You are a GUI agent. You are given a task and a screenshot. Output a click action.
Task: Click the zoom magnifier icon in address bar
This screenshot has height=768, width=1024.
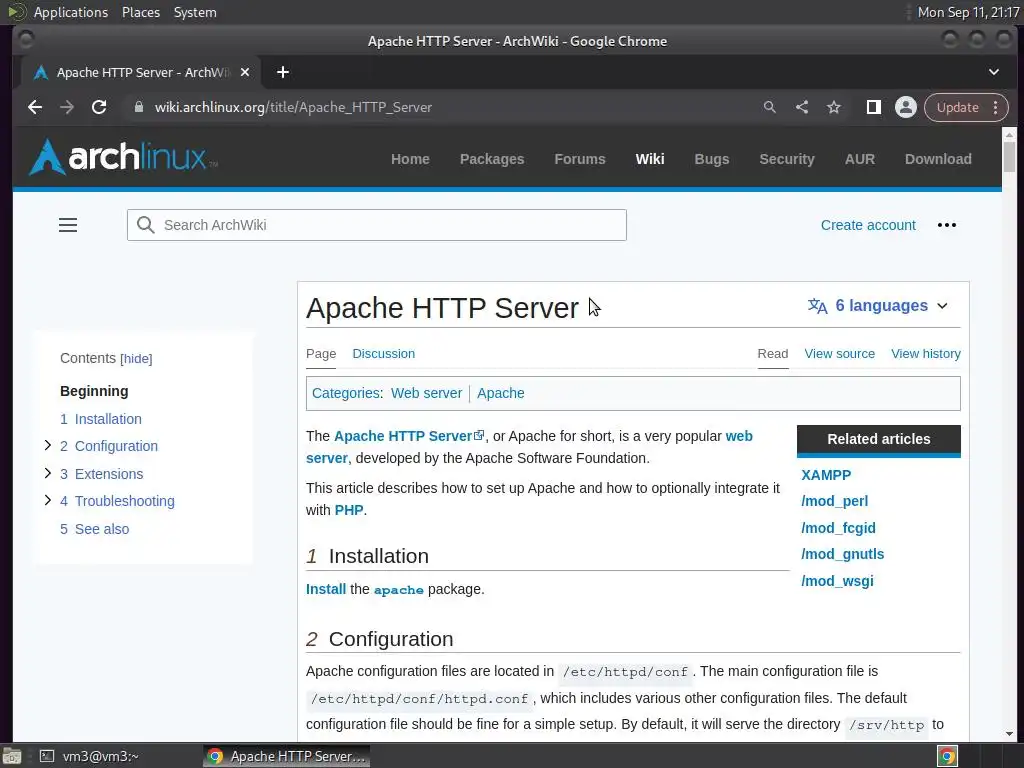pyautogui.click(x=770, y=107)
